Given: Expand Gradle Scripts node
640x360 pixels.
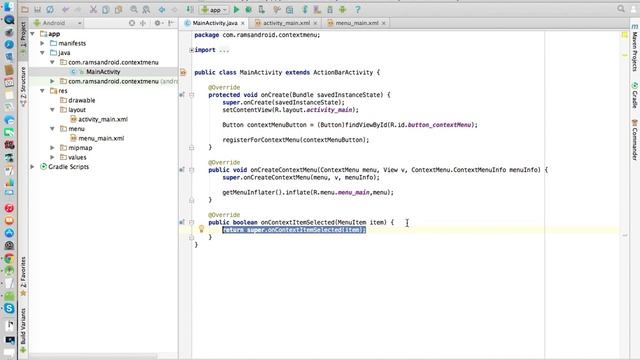Looking at the screenshot, I should pyautogui.click(x=33, y=167).
